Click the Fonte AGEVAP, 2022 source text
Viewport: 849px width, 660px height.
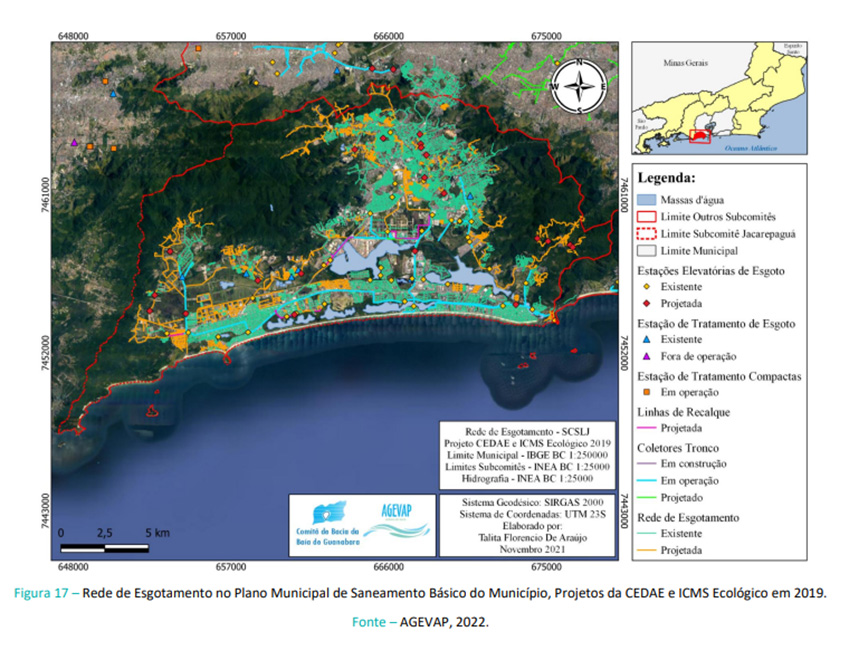(420, 622)
